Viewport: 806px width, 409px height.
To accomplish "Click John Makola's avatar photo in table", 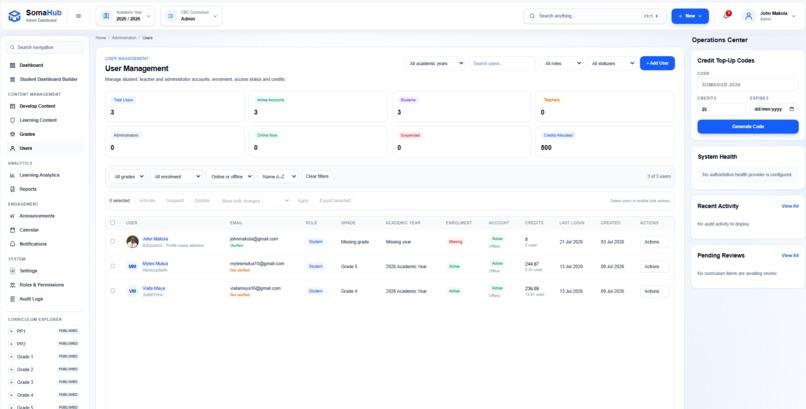I will (x=133, y=241).
